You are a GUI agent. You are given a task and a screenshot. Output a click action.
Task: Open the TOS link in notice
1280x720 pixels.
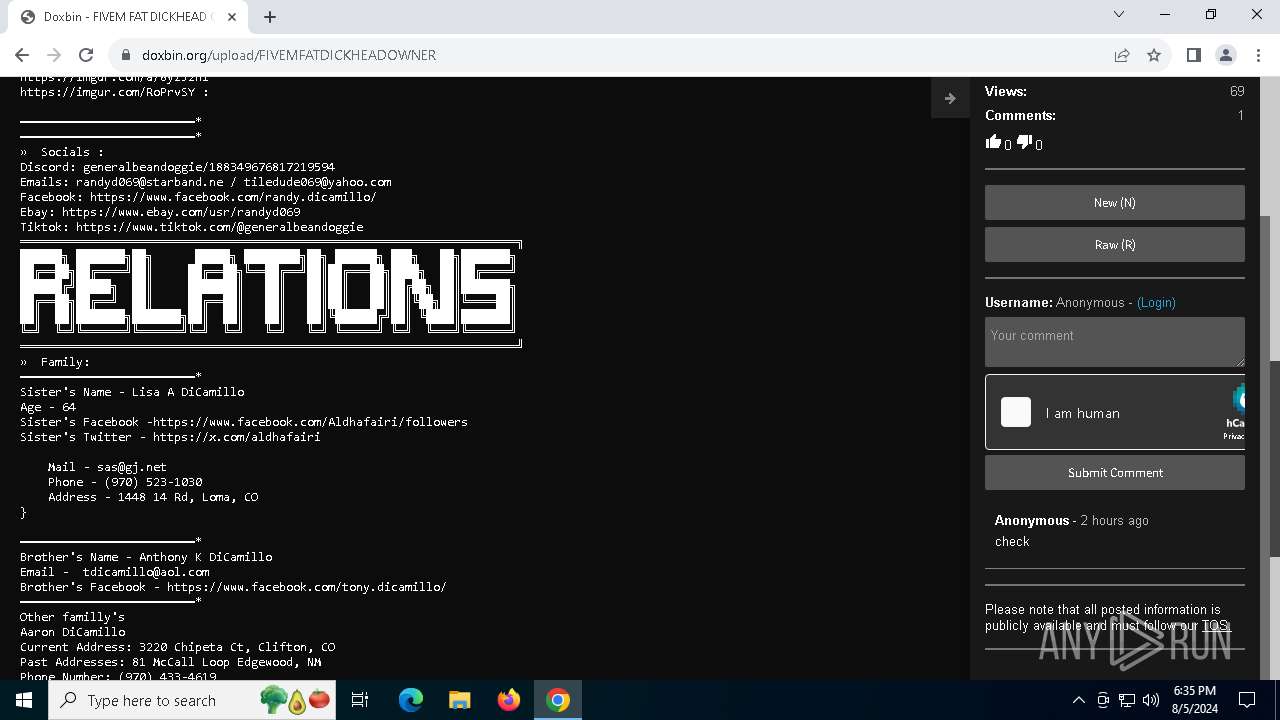tap(1214, 626)
